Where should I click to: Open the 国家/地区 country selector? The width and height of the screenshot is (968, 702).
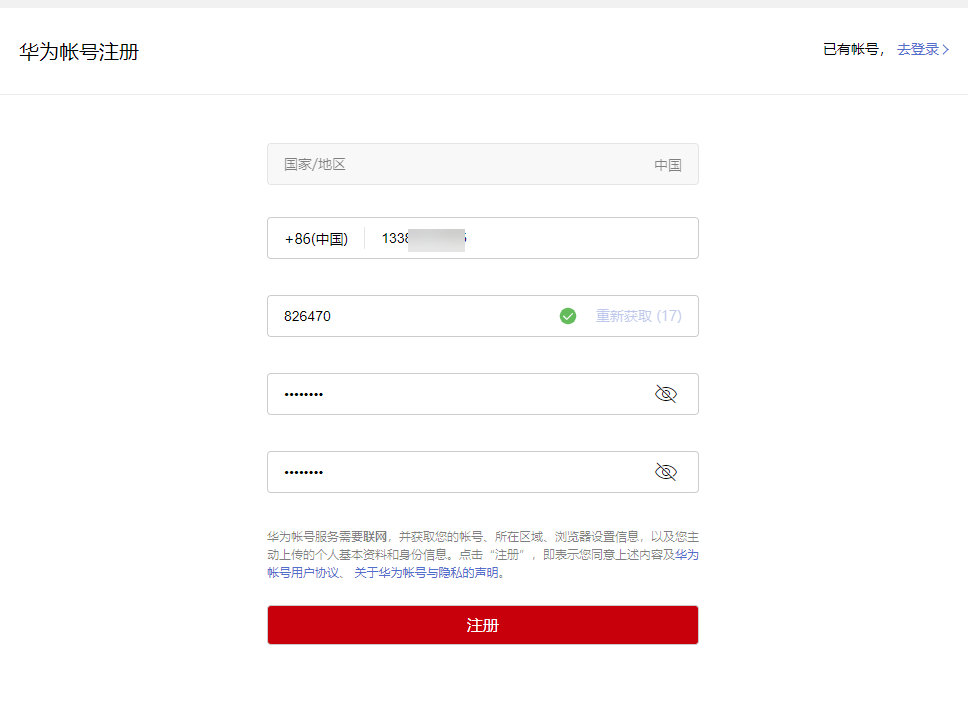(x=483, y=164)
